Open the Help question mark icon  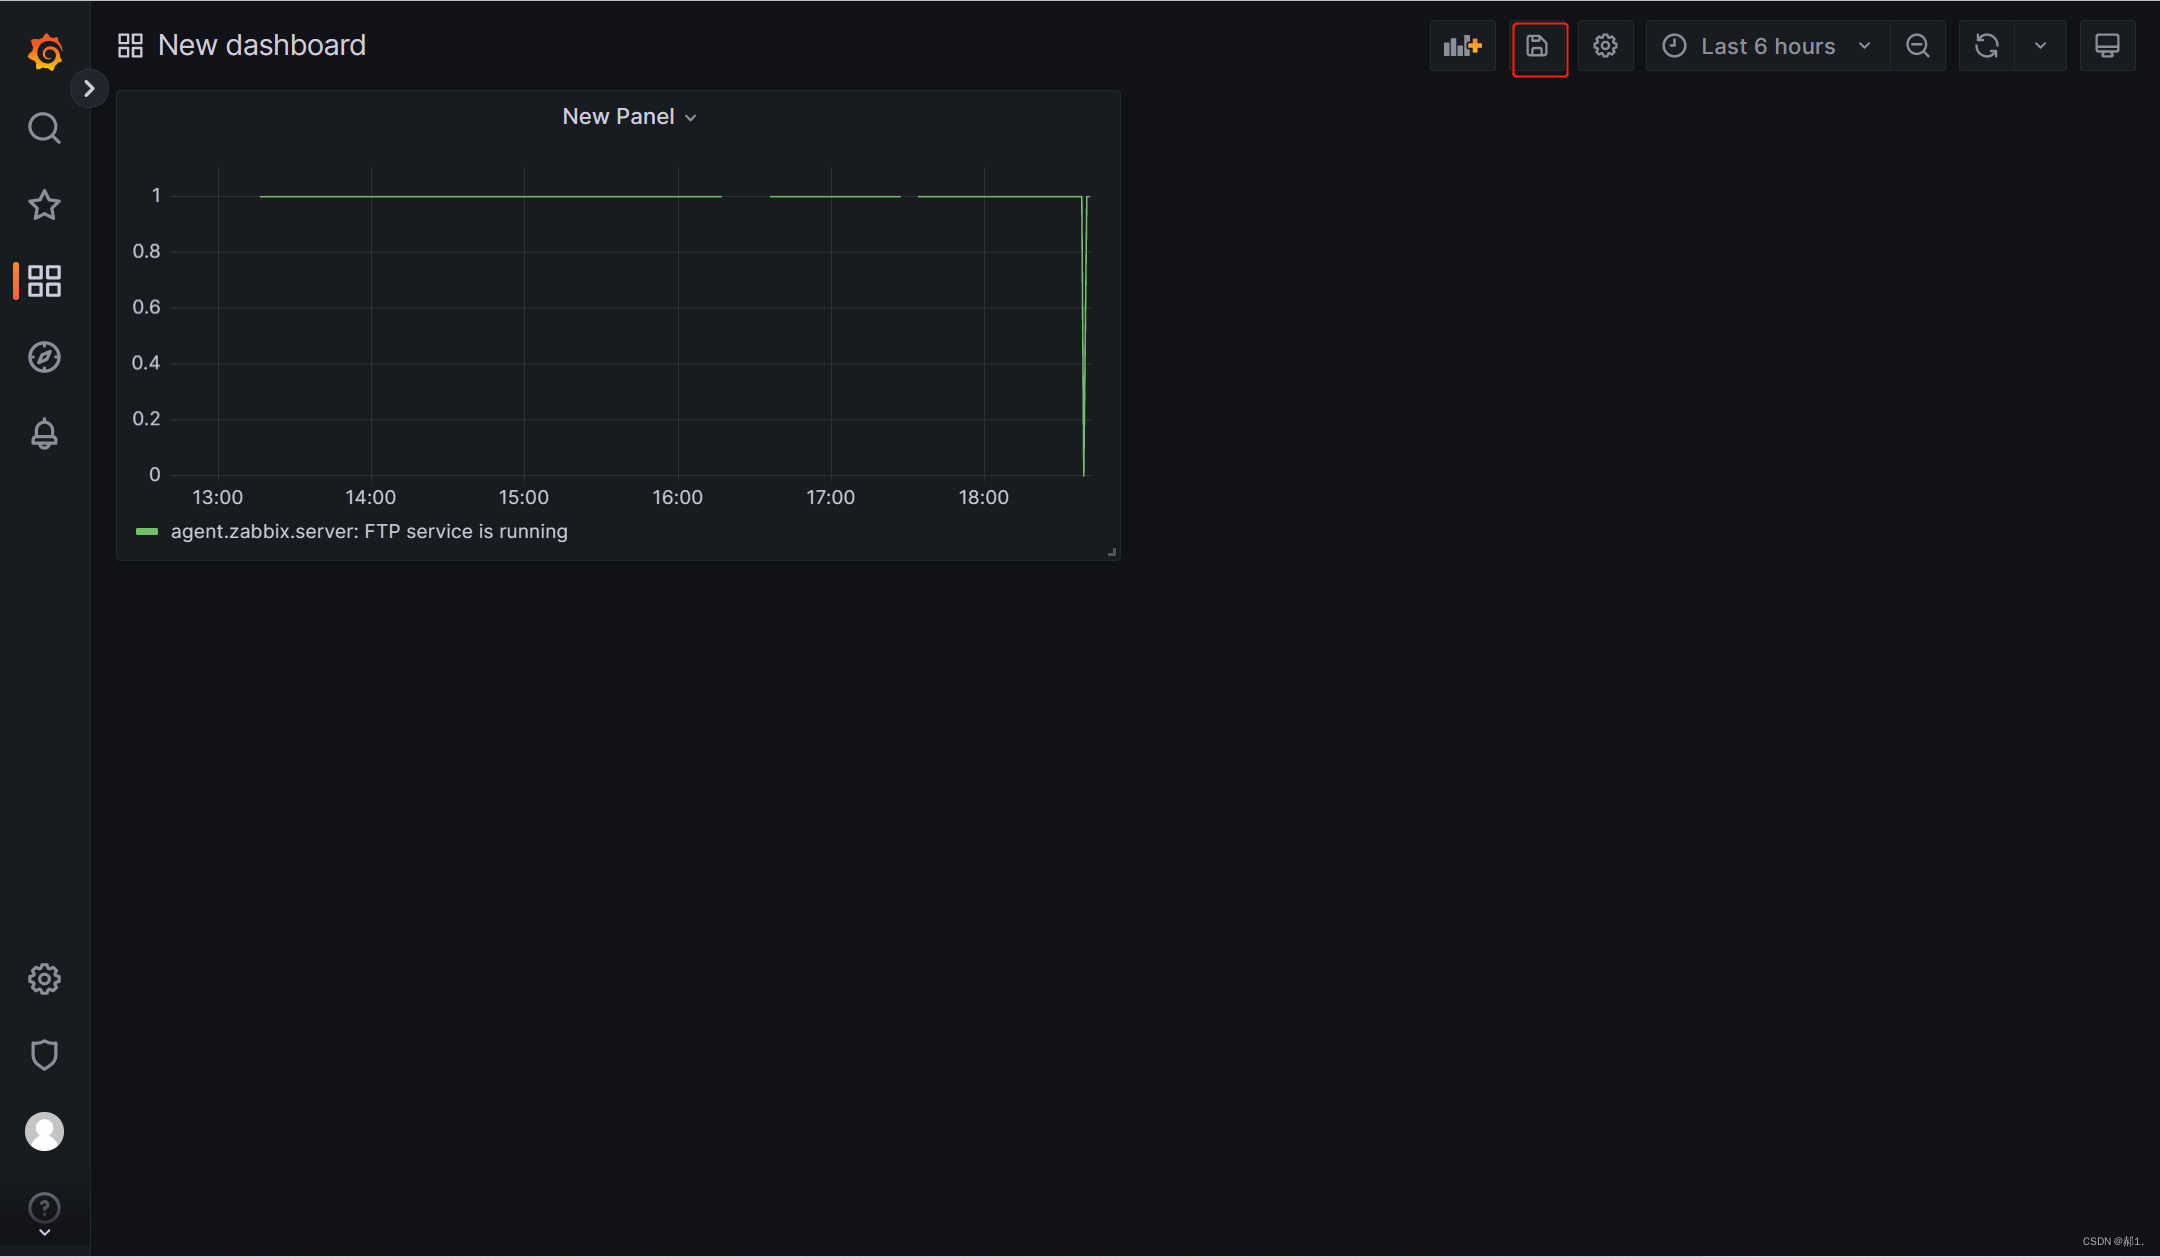[44, 1208]
